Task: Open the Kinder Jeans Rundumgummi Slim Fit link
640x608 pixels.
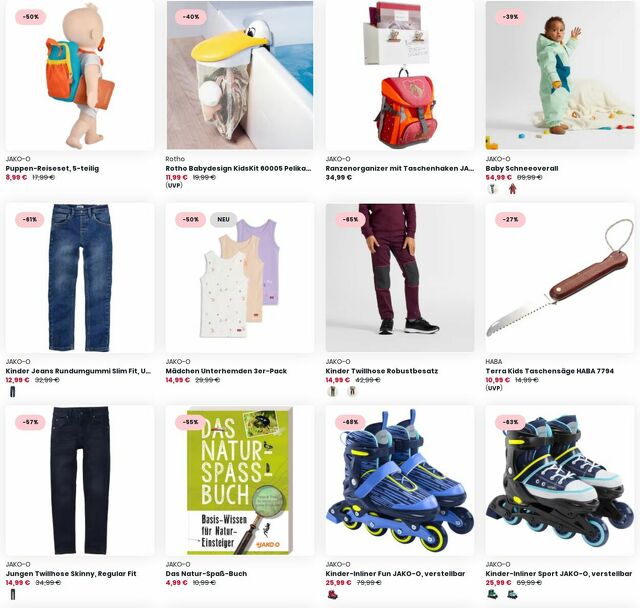Action: (x=78, y=371)
